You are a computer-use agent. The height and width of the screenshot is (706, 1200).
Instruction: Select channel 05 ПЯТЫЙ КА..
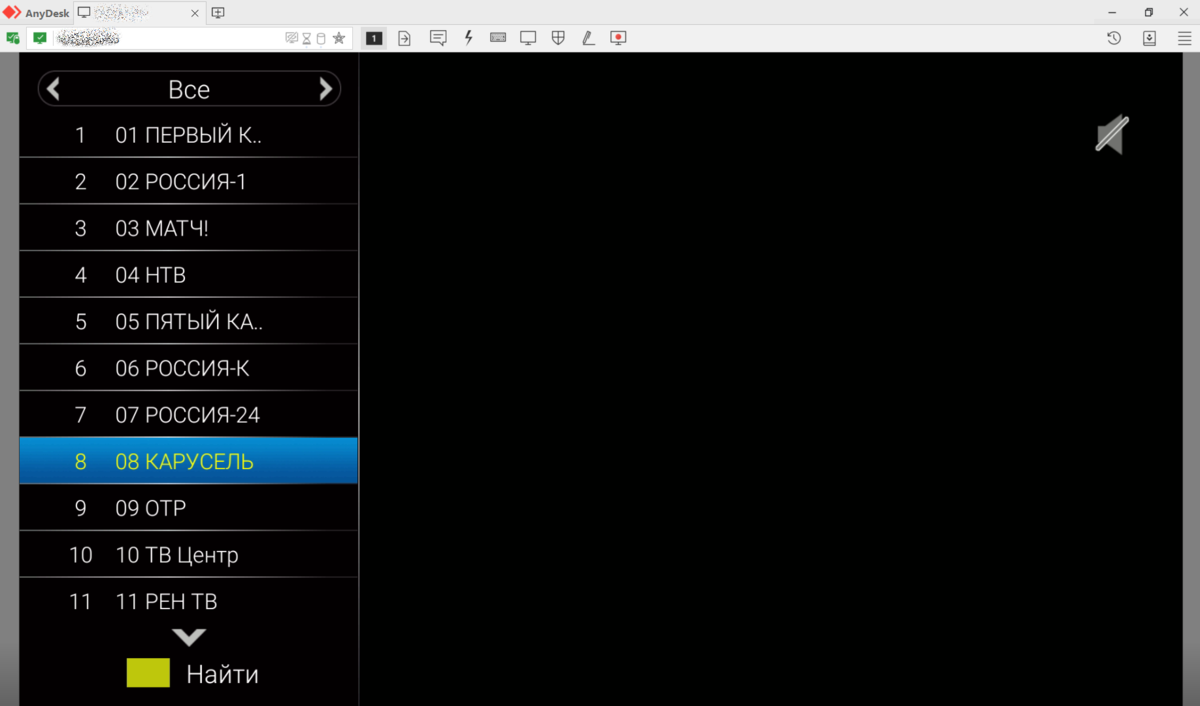[188, 322]
